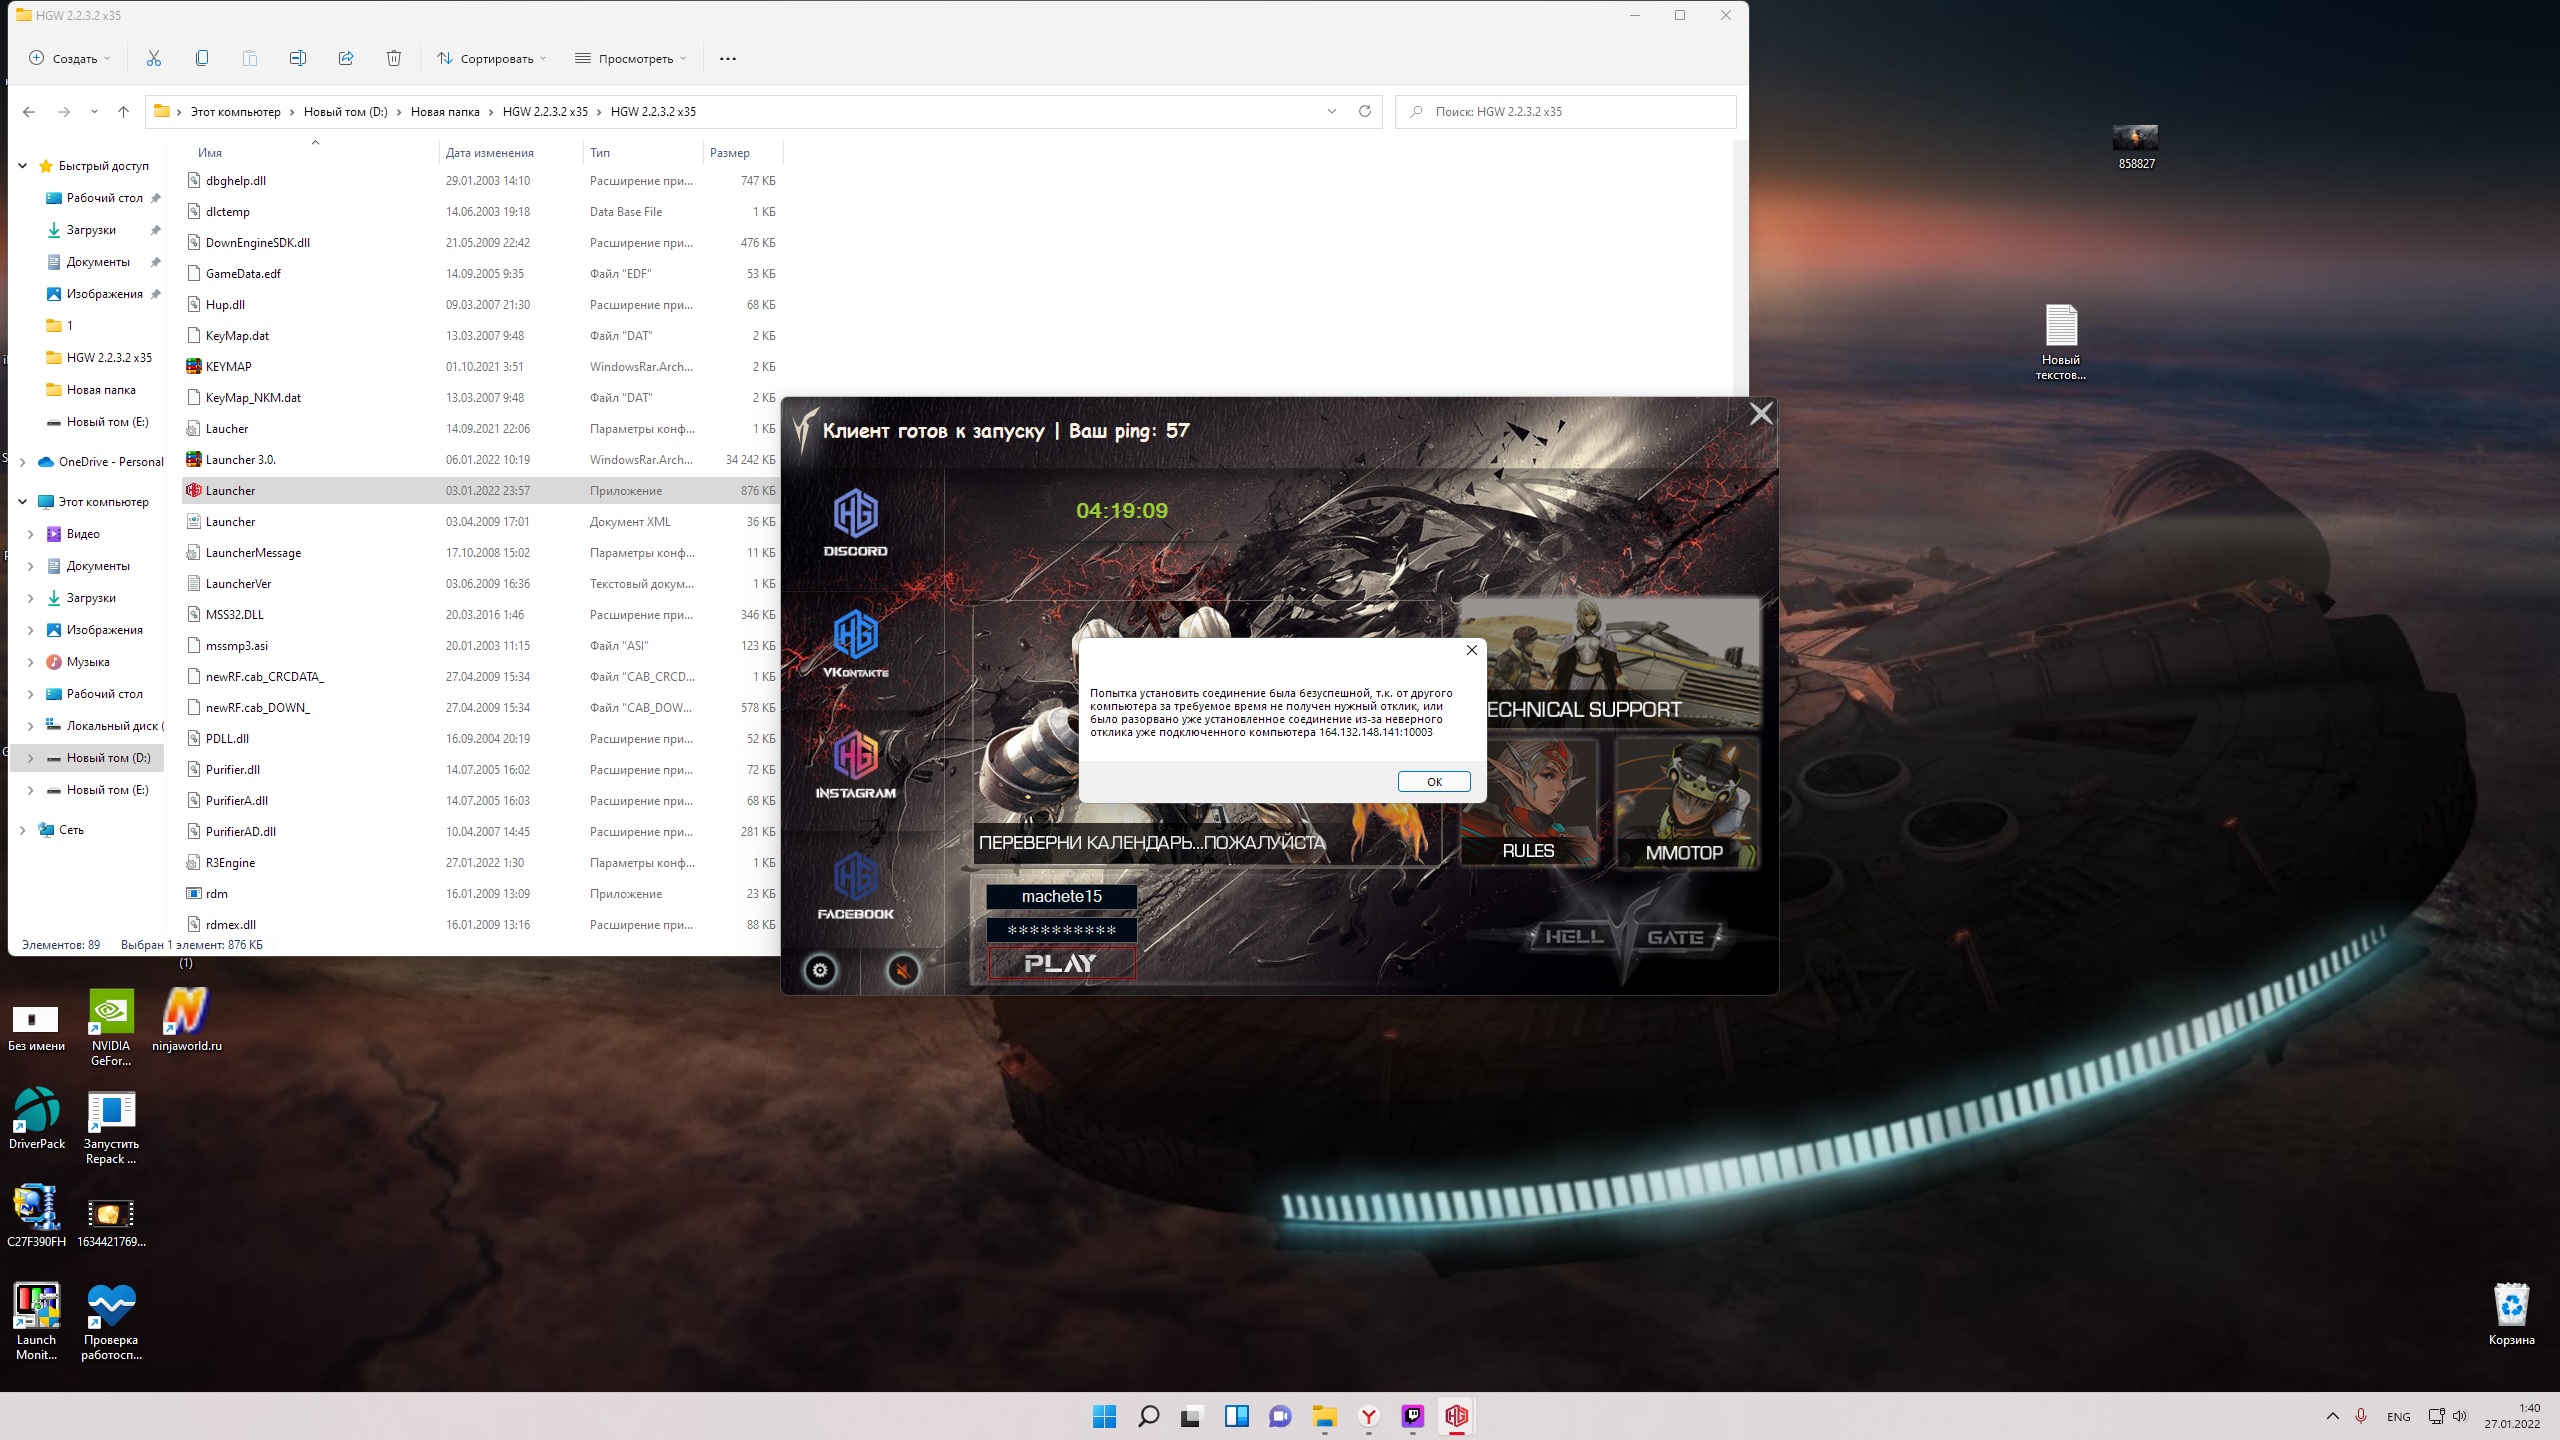Screen dimensions: 2560x1440
Task: Open Yandex browser from taskbar
Action: (1368, 1416)
